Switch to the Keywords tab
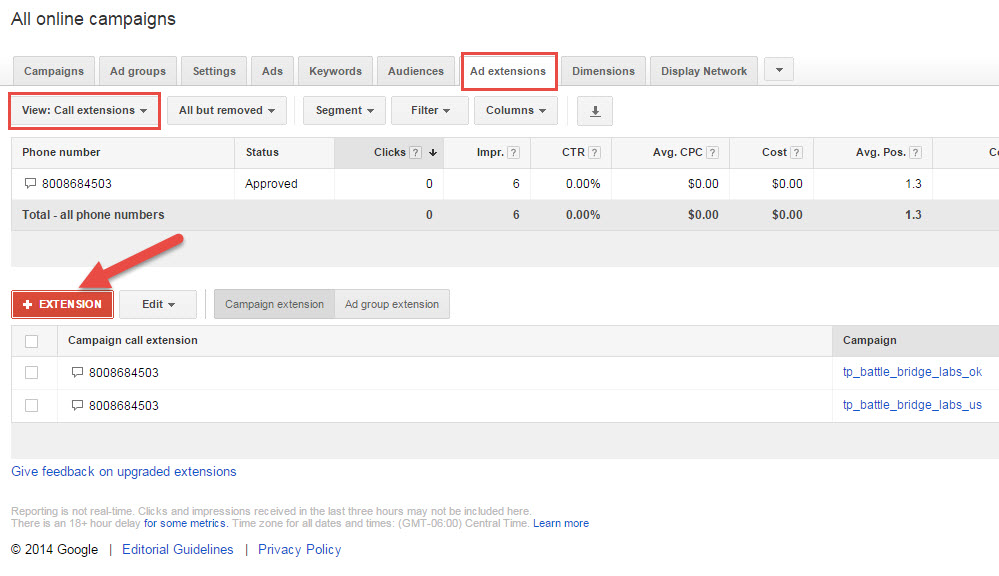 [335, 72]
